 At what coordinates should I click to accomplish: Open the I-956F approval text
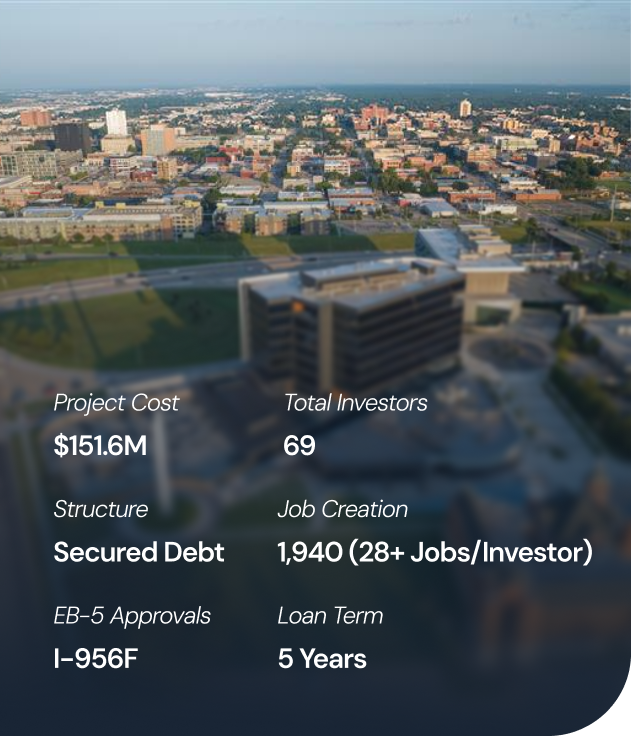pyautogui.click(x=97, y=659)
